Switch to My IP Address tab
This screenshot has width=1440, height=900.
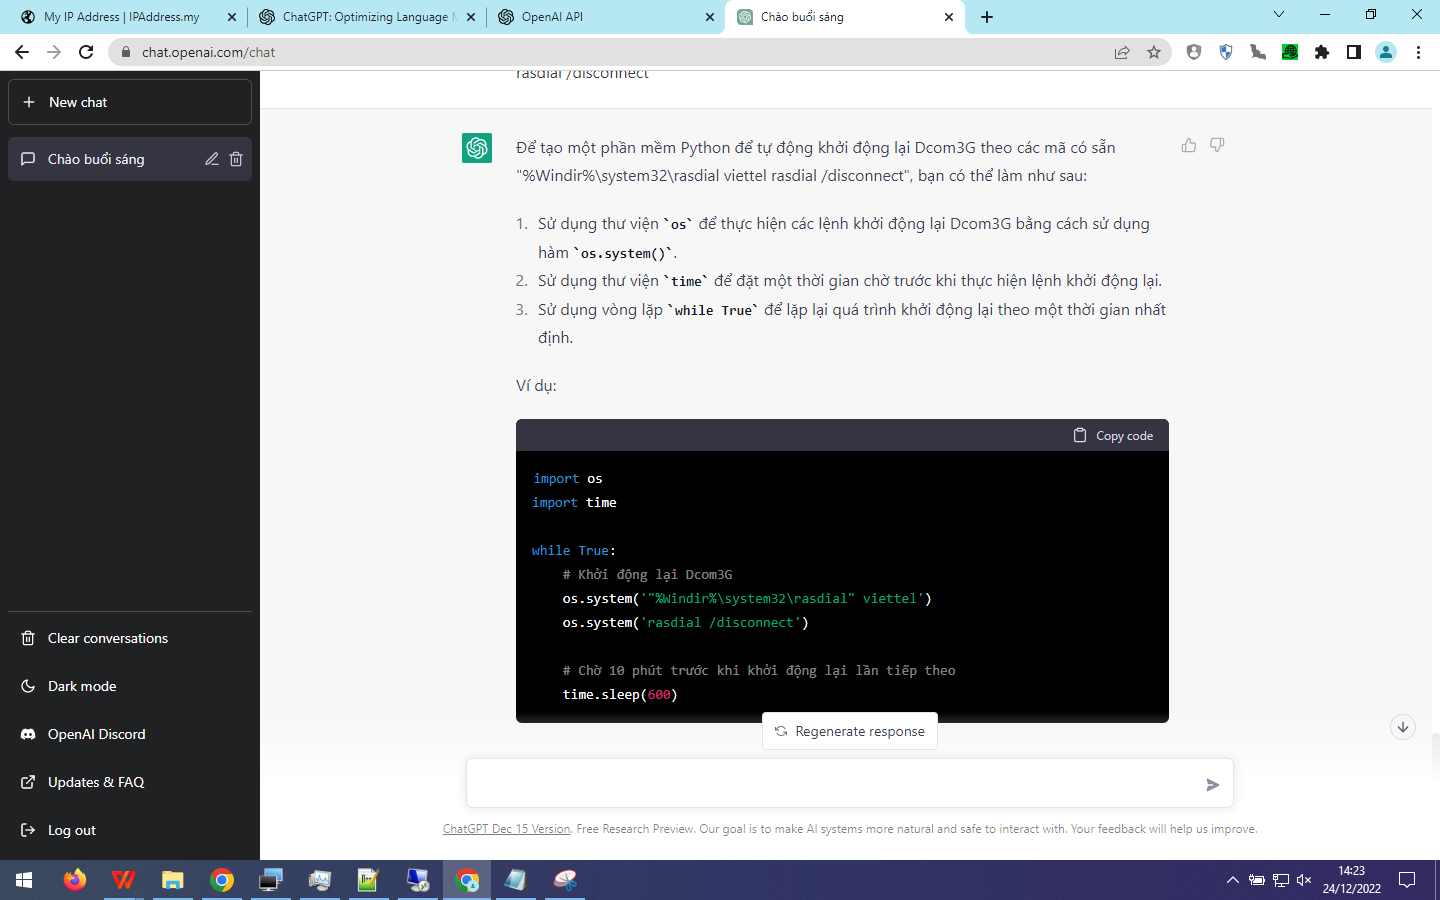coord(120,17)
